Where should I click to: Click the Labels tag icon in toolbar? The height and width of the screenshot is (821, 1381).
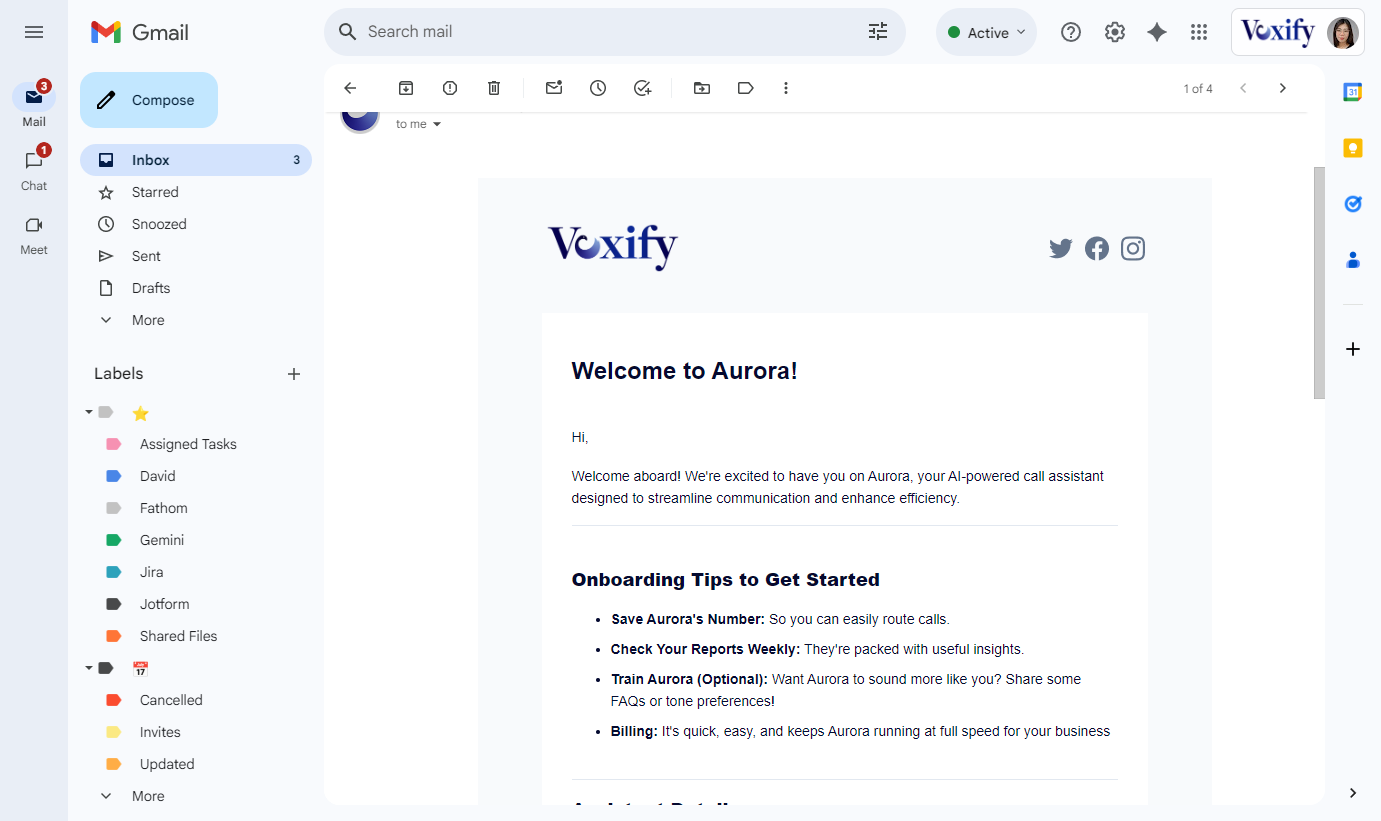(x=745, y=88)
